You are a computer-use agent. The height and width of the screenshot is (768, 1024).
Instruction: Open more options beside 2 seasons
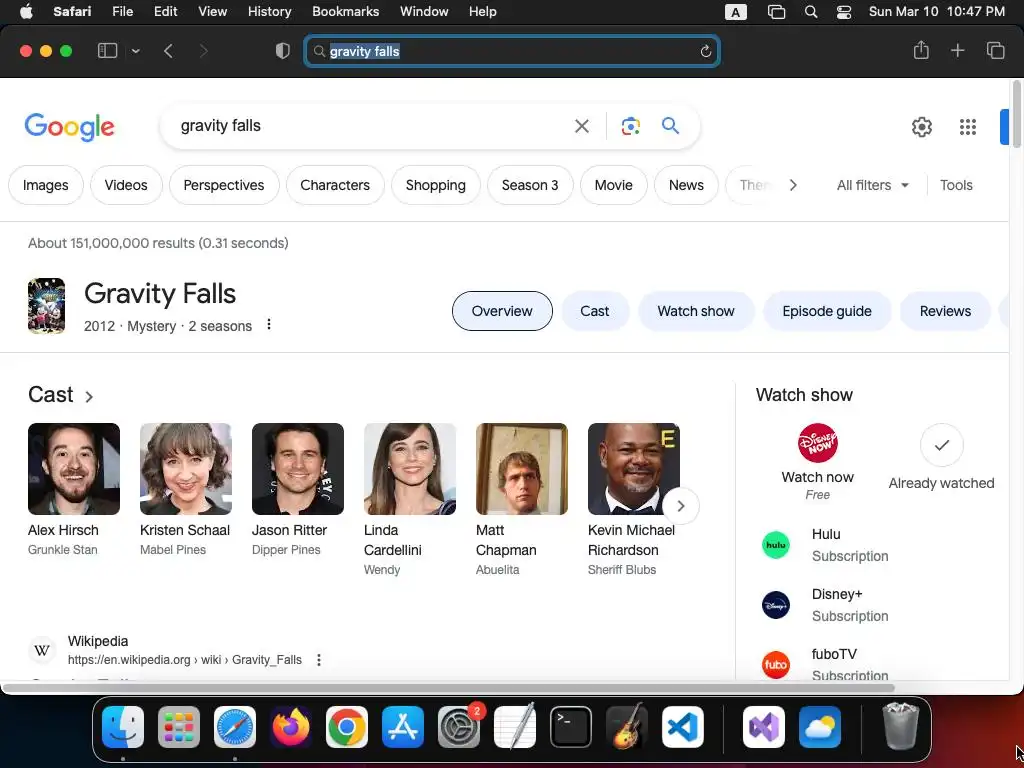click(x=268, y=325)
